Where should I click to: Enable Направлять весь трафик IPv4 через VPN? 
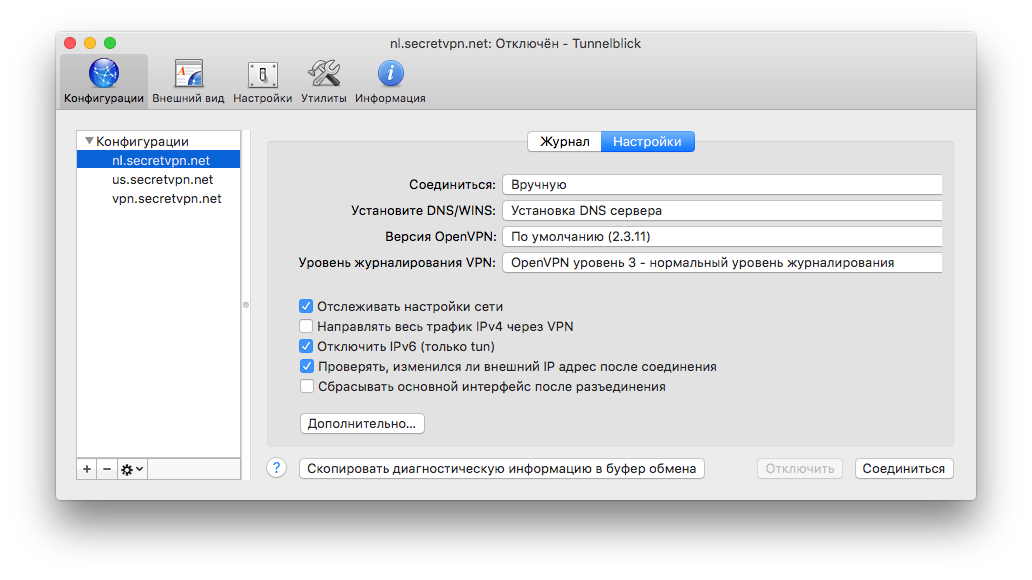pyautogui.click(x=306, y=327)
